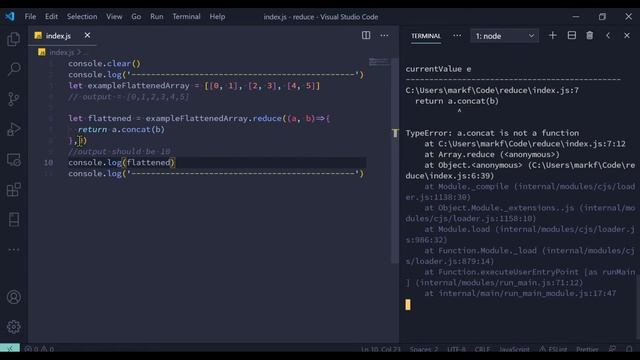Click on 'return a.concat(b)' in the editor

pos(121,129)
